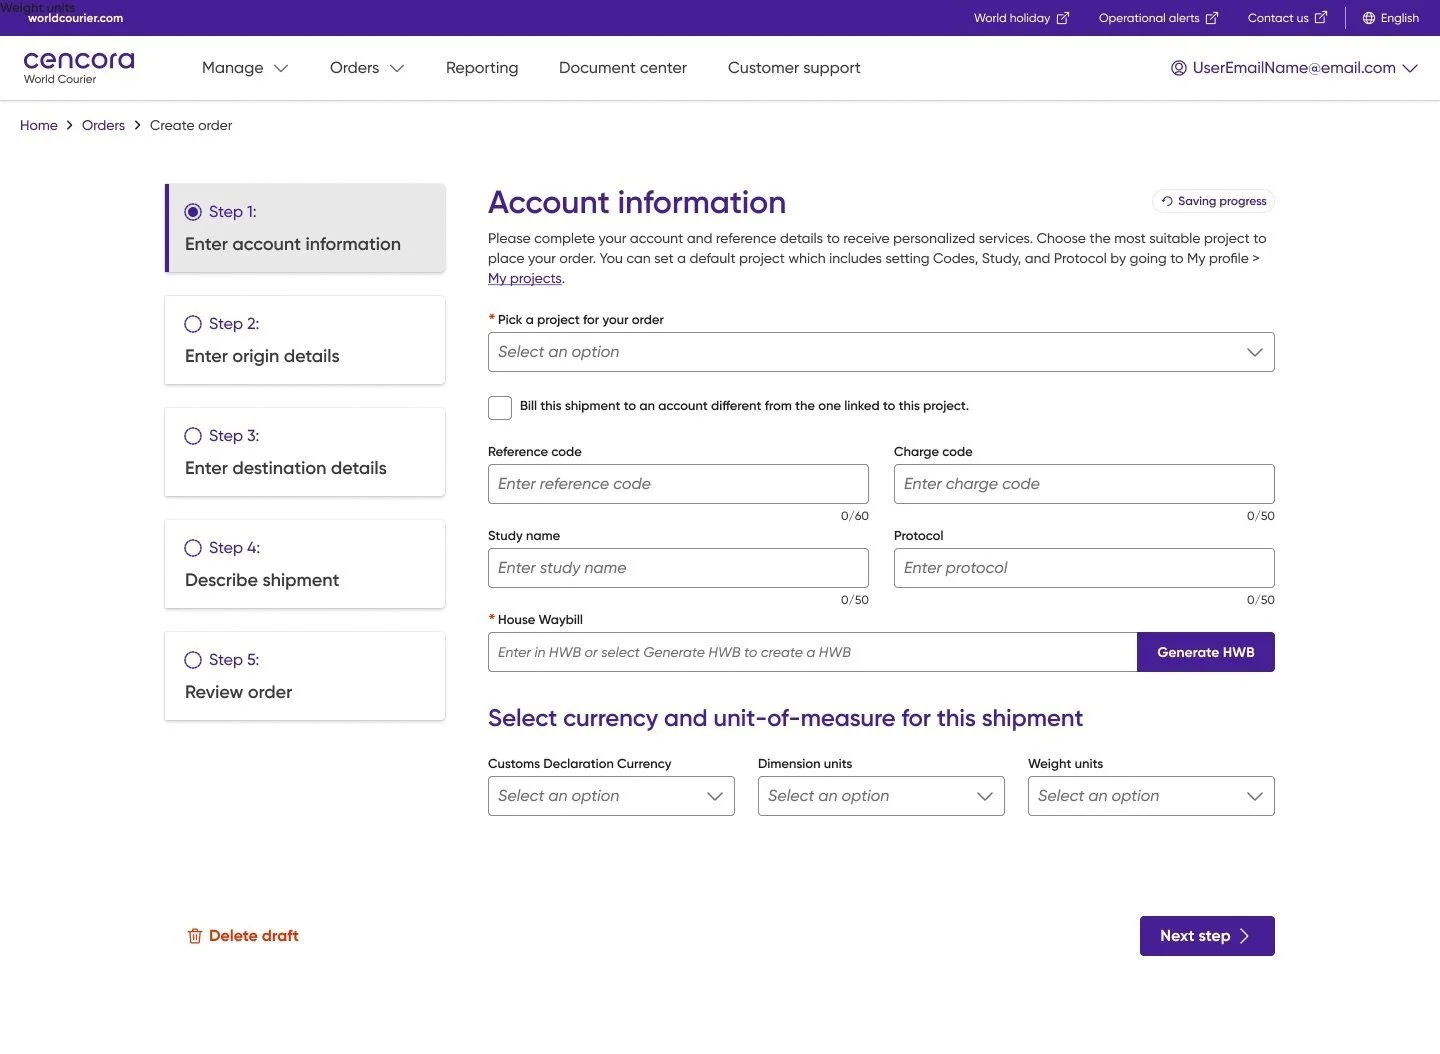The height and width of the screenshot is (1054, 1440).
Task: Expand the Manage menu
Action: pyautogui.click(x=245, y=68)
